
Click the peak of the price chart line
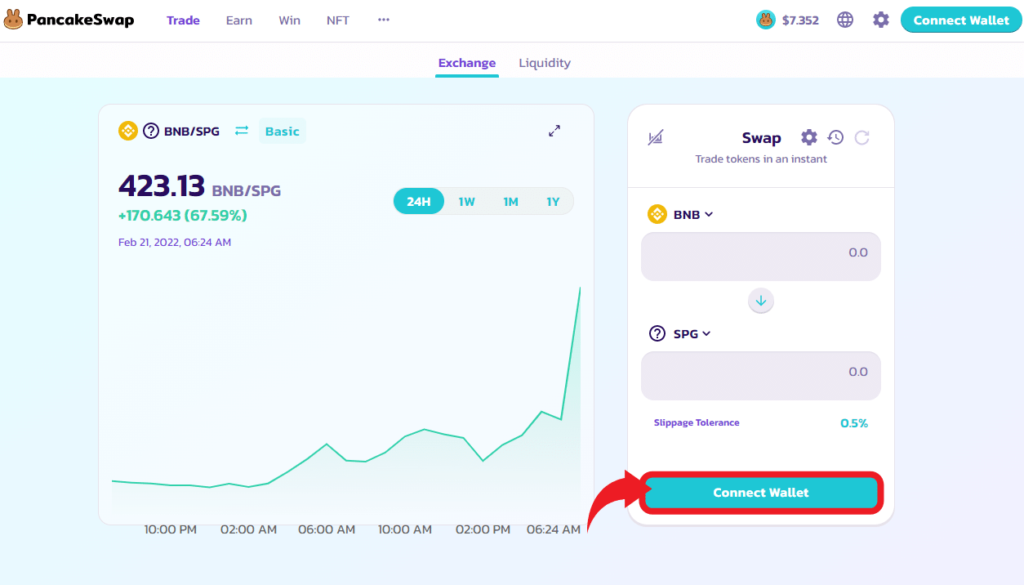tap(579, 289)
